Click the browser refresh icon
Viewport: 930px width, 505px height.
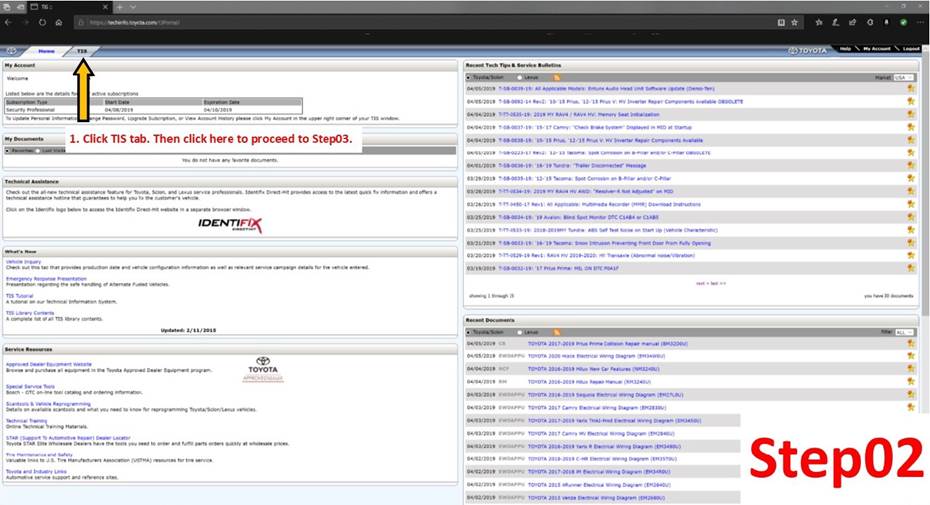42,23
